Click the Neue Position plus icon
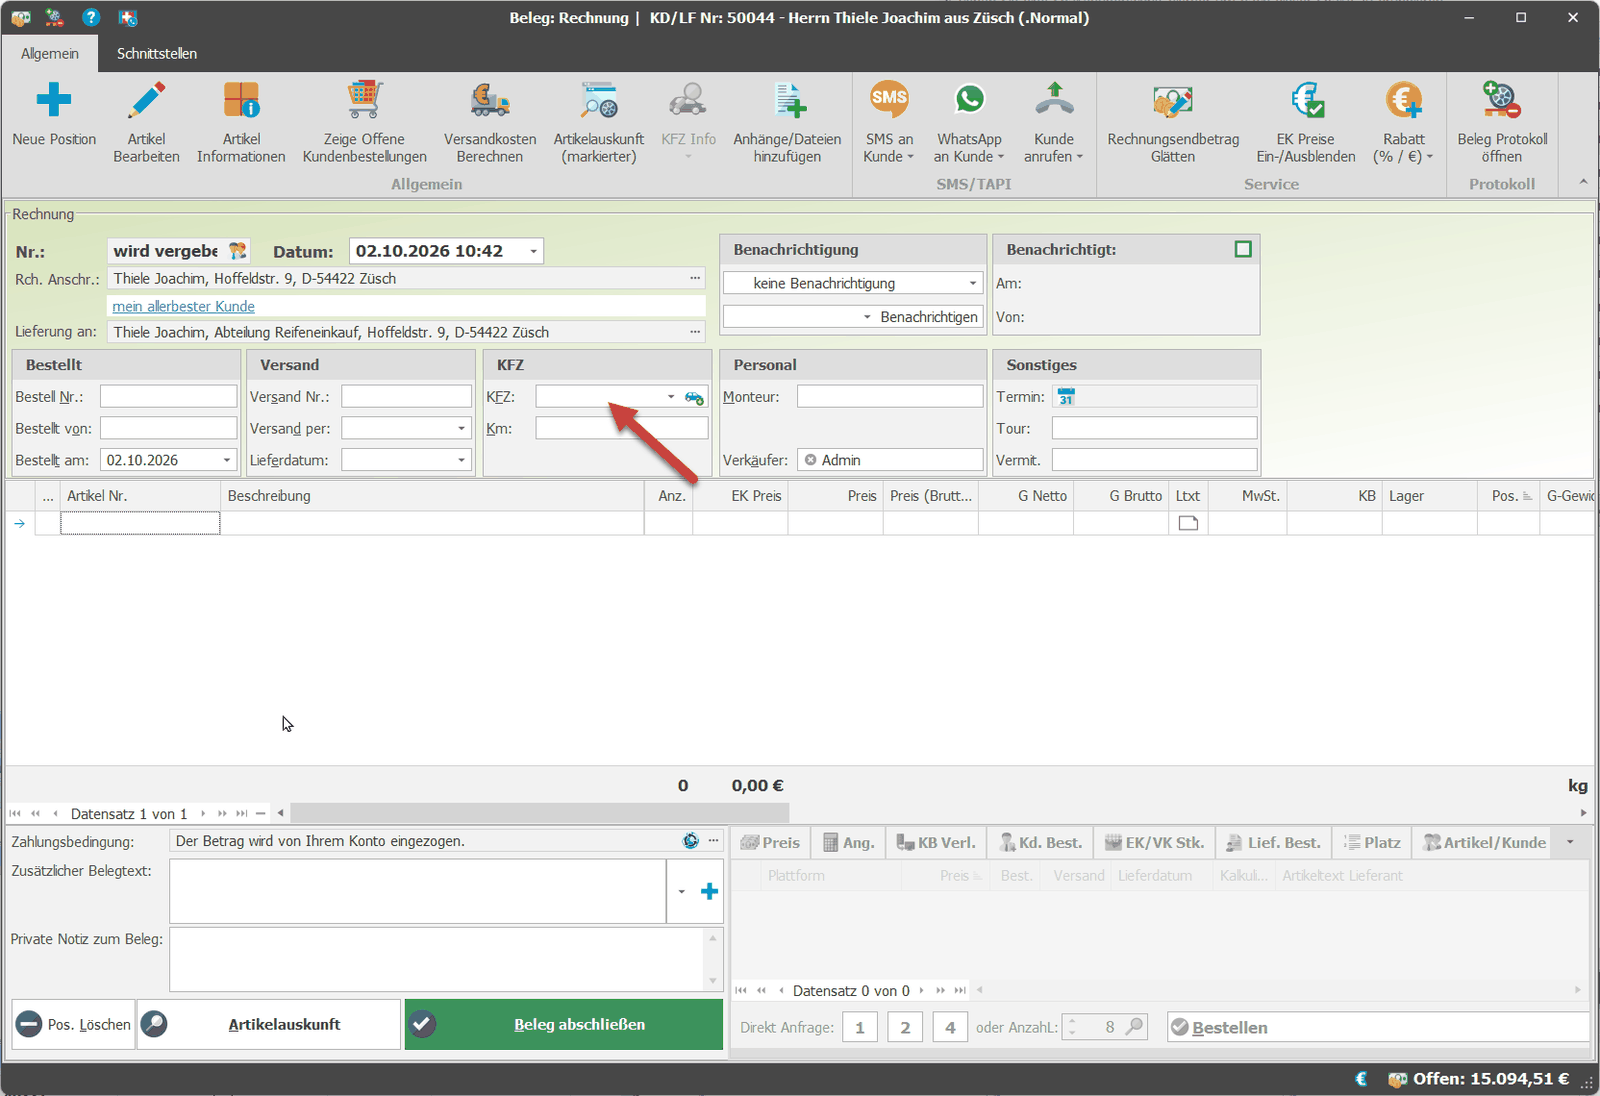 54,100
